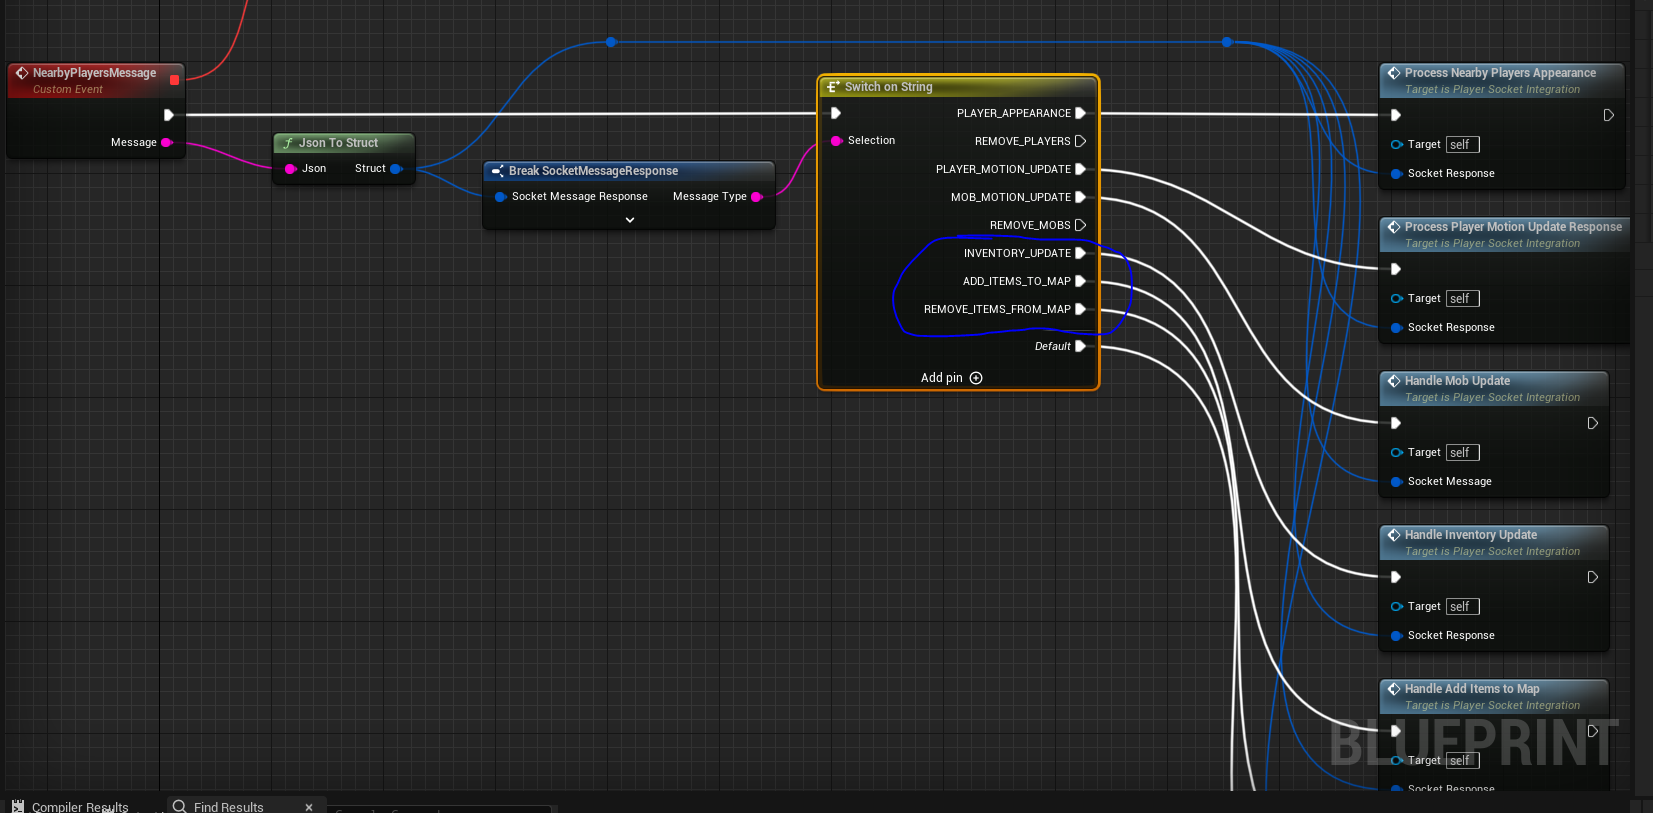Image resolution: width=1653 pixels, height=813 pixels.
Task: Open the Compiler Results tab
Action: click(x=70, y=806)
